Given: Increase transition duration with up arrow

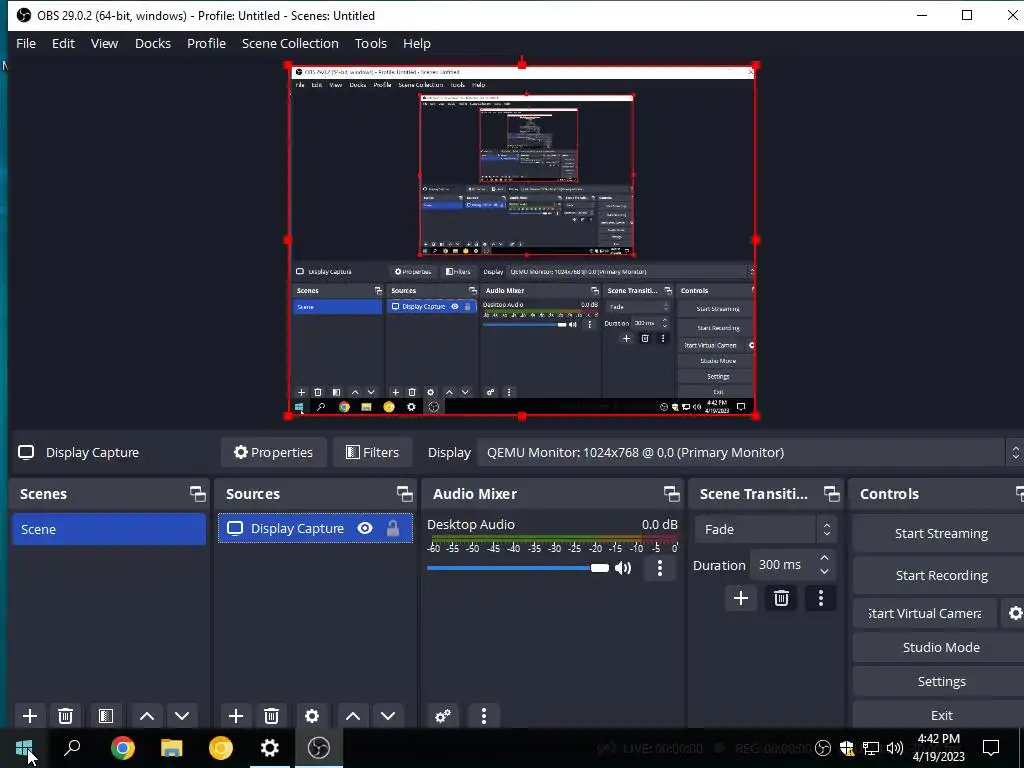Looking at the screenshot, I should (x=824, y=558).
